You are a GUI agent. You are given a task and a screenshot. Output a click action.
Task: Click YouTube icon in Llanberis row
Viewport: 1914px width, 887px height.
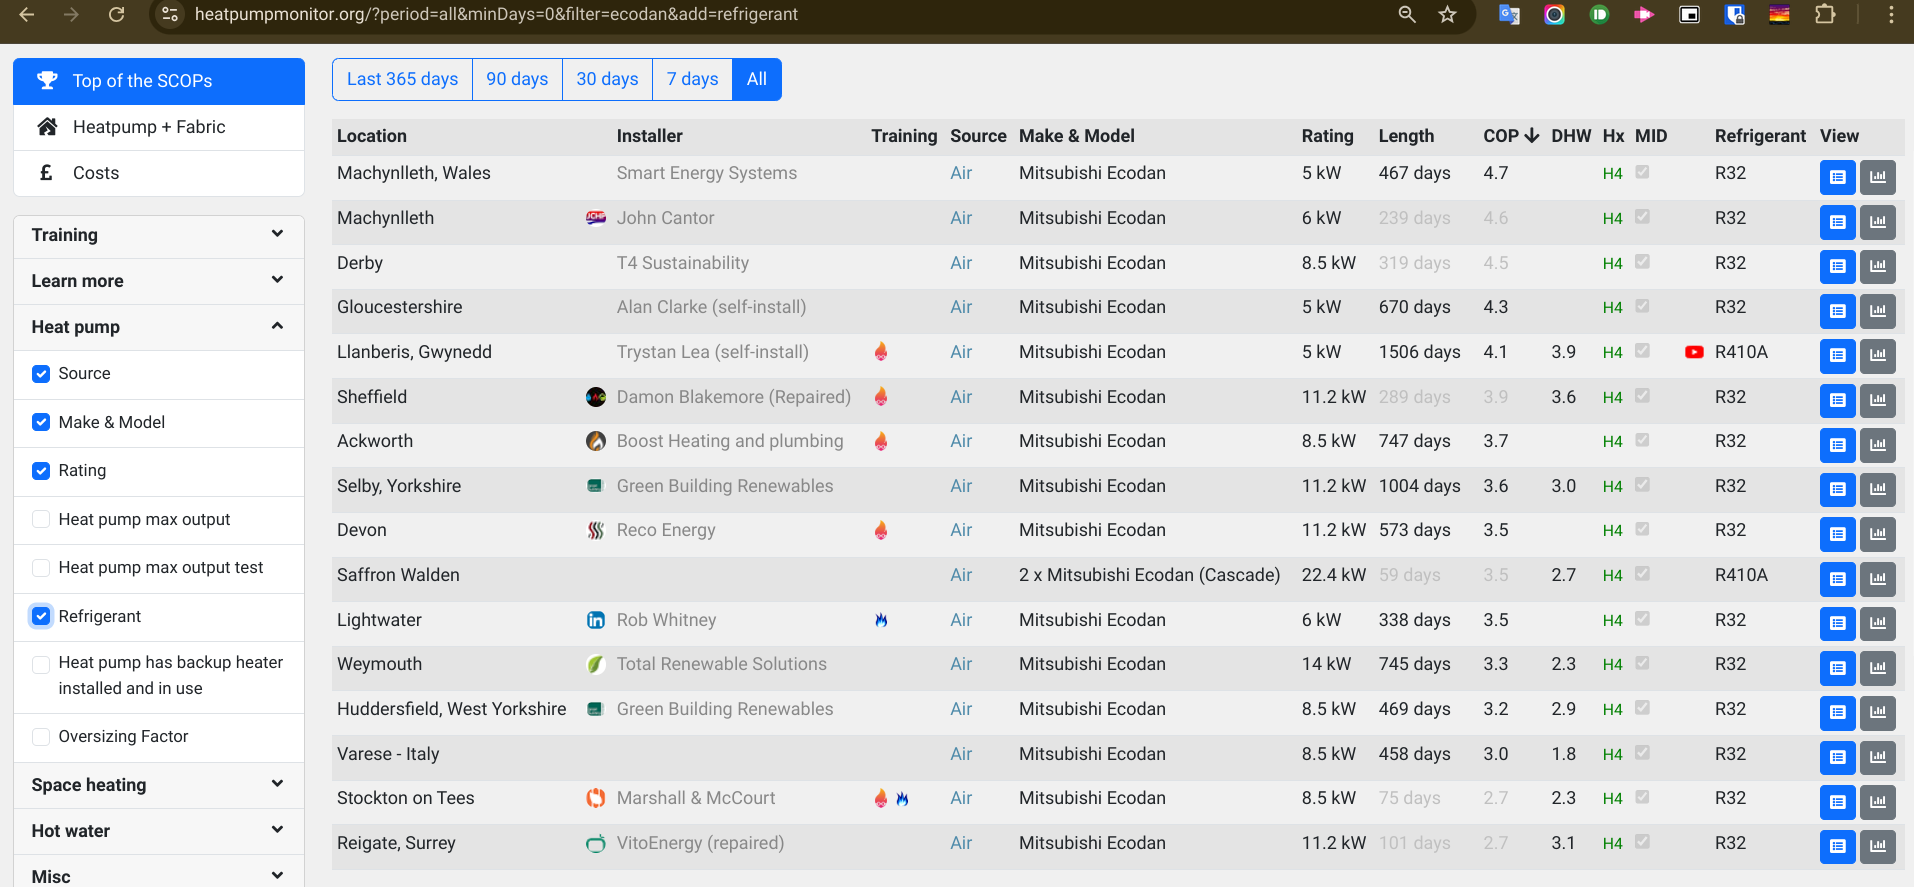pos(1694,352)
